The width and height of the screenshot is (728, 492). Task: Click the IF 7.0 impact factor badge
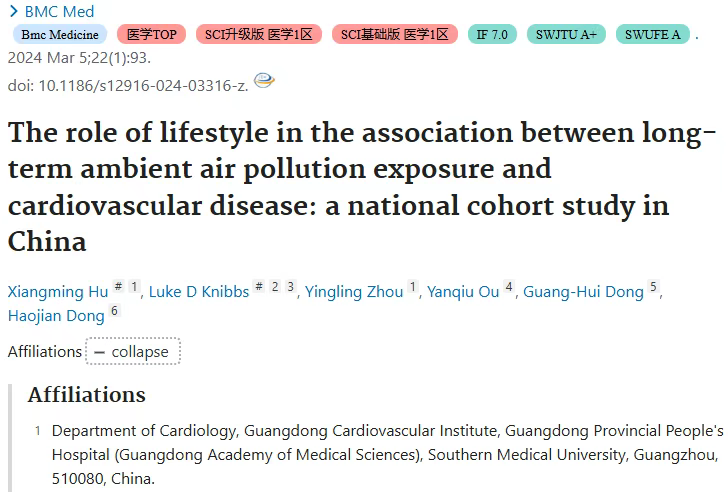tap(492, 34)
